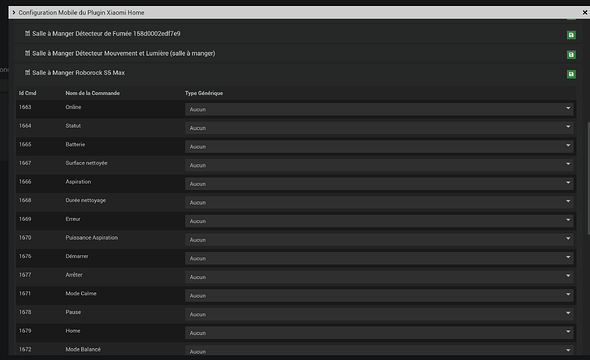Click command name Aspiration
The image size is (590, 360).
(78, 182)
